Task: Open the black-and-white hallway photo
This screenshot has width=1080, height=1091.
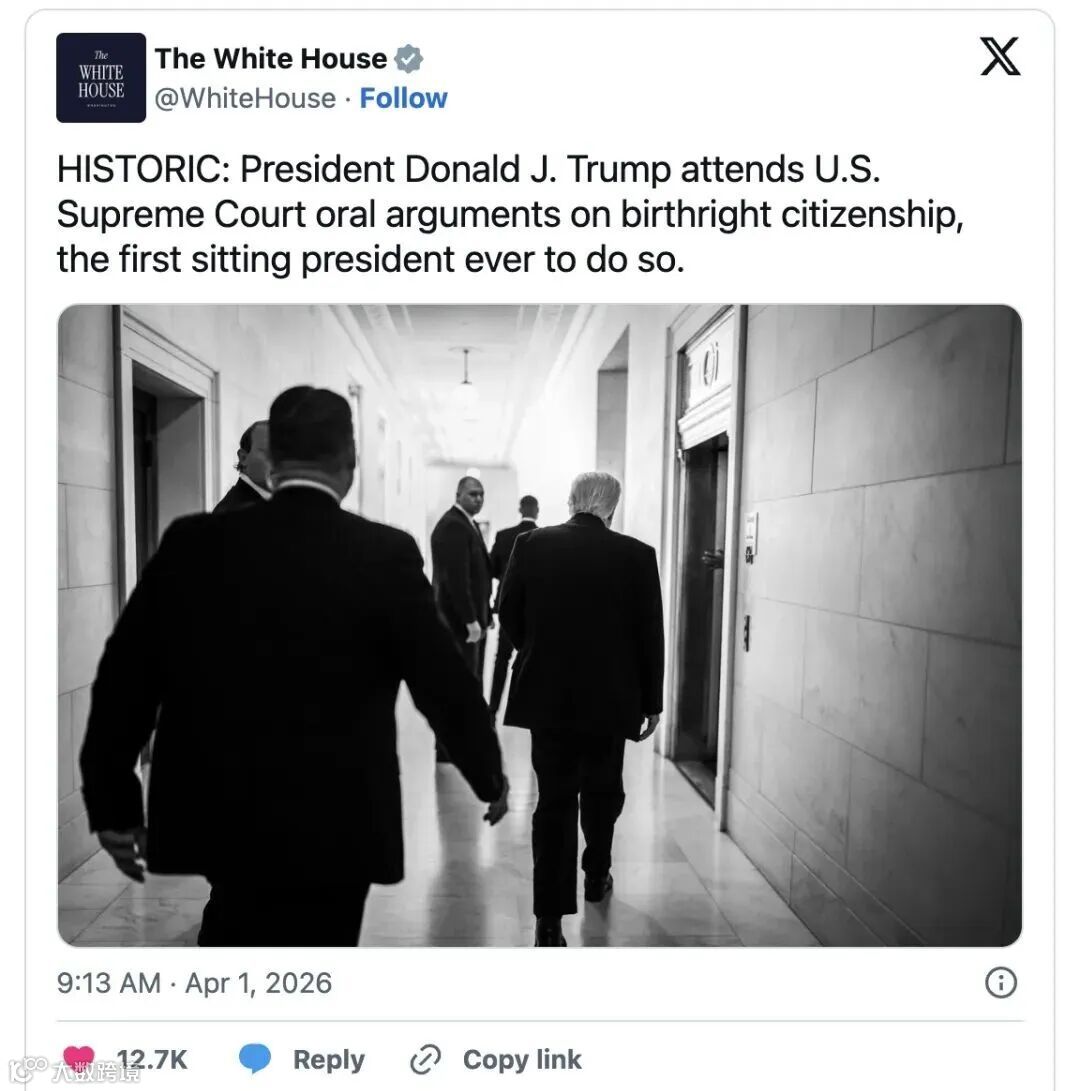Action: (x=539, y=626)
